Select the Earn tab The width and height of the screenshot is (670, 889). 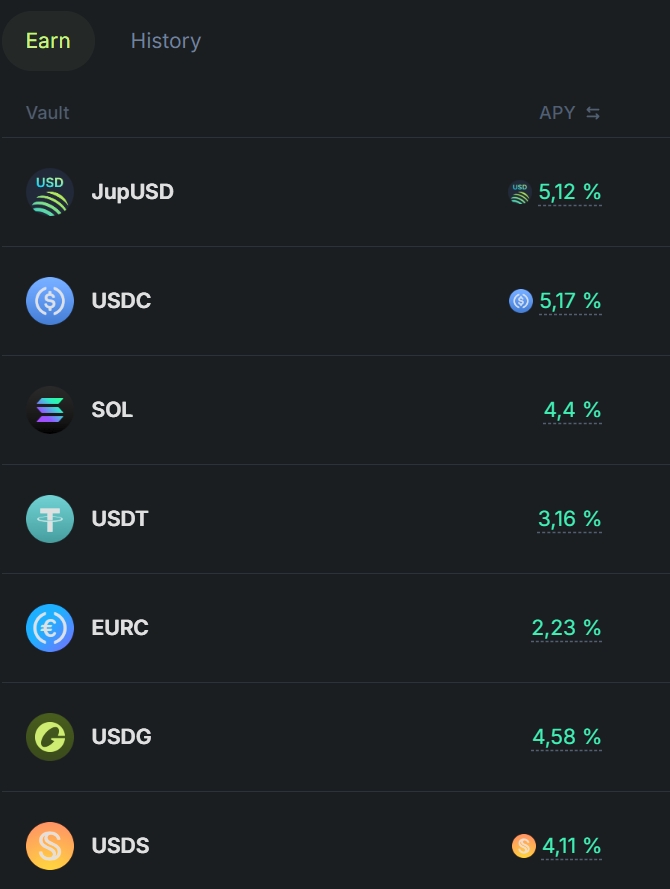point(48,41)
